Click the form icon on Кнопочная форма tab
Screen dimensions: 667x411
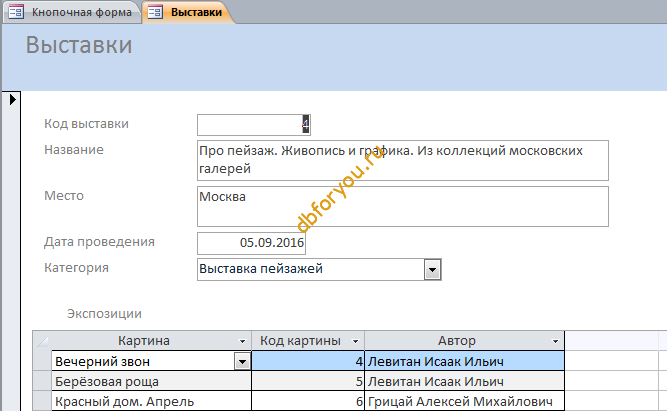(16, 12)
